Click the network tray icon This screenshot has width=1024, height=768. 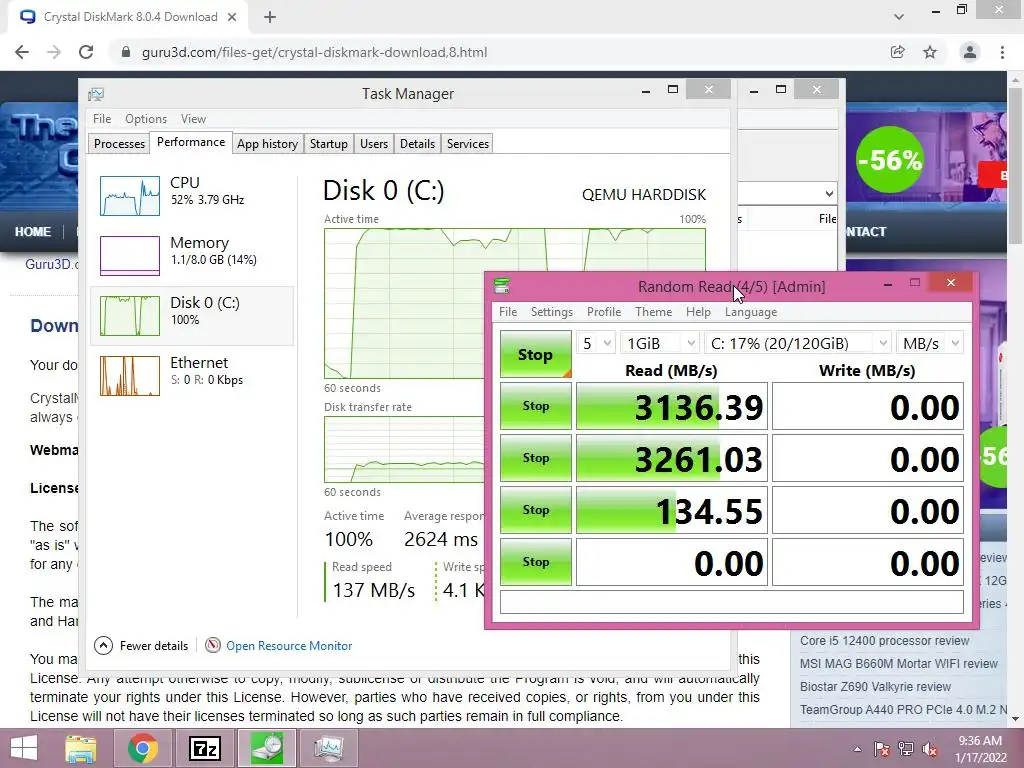click(906, 748)
